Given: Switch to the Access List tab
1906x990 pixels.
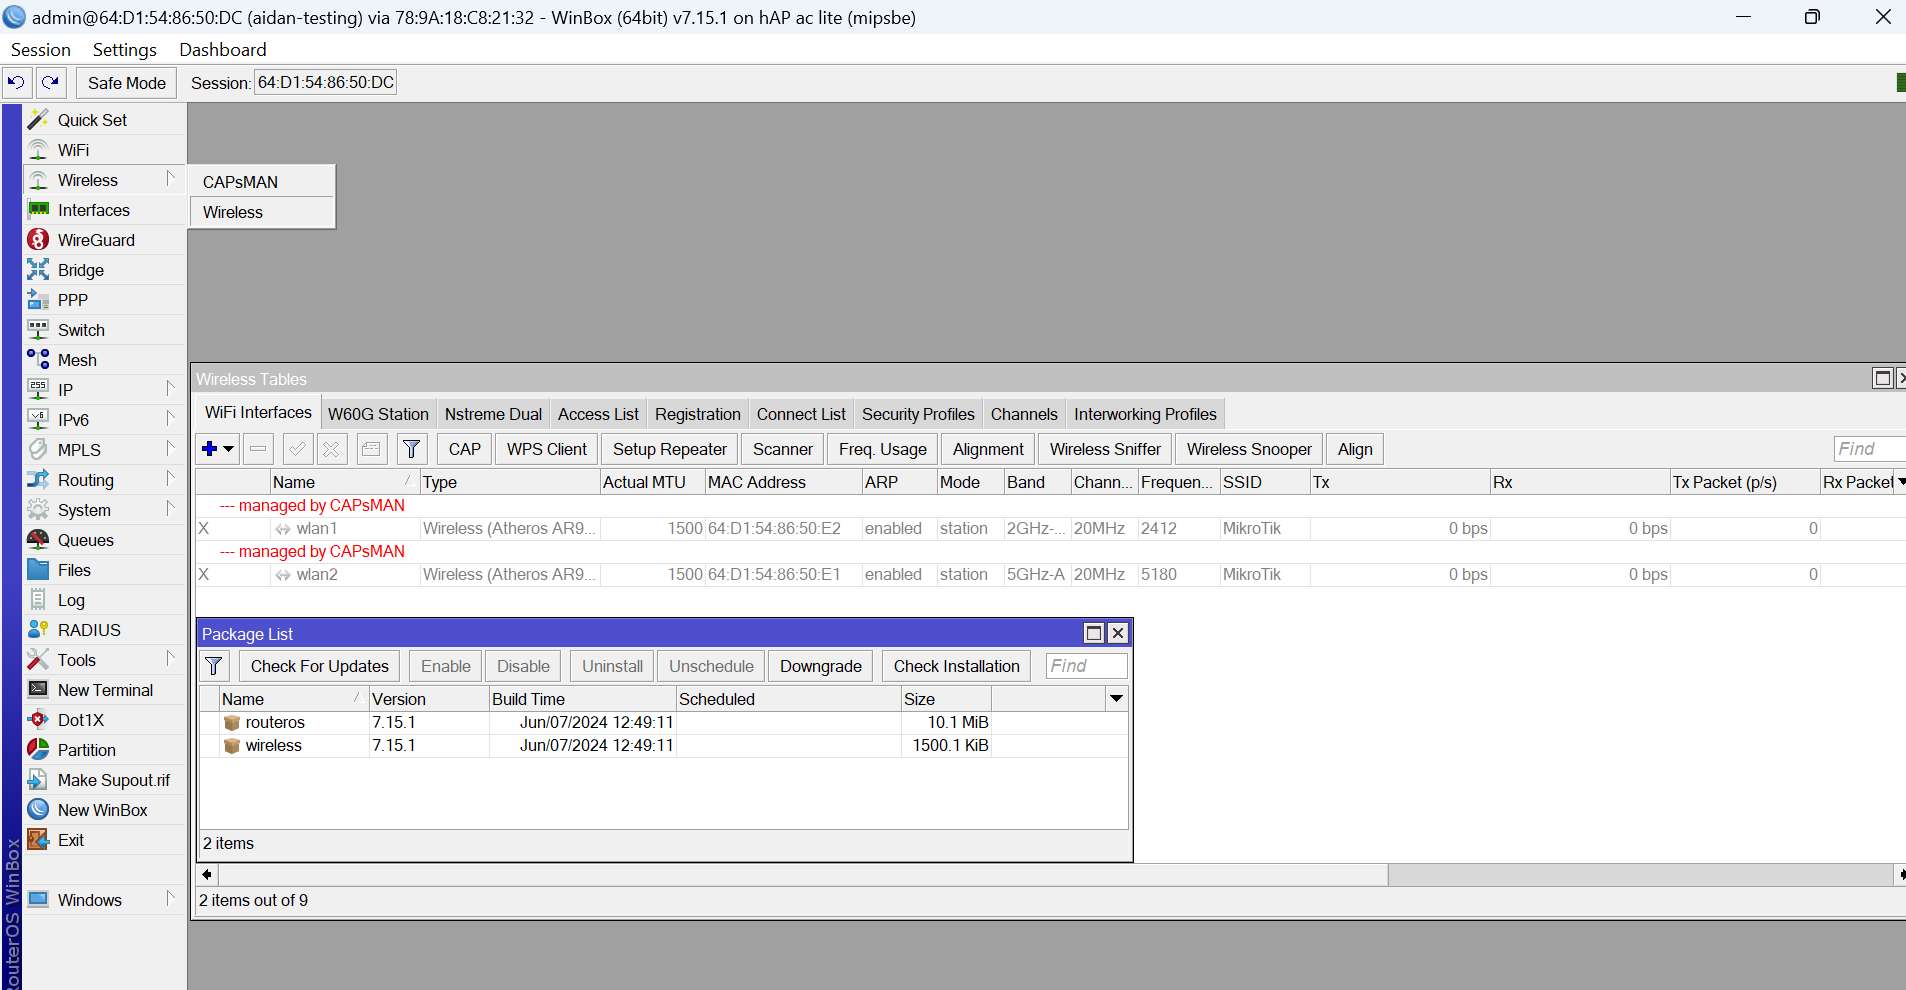Looking at the screenshot, I should [598, 414].
